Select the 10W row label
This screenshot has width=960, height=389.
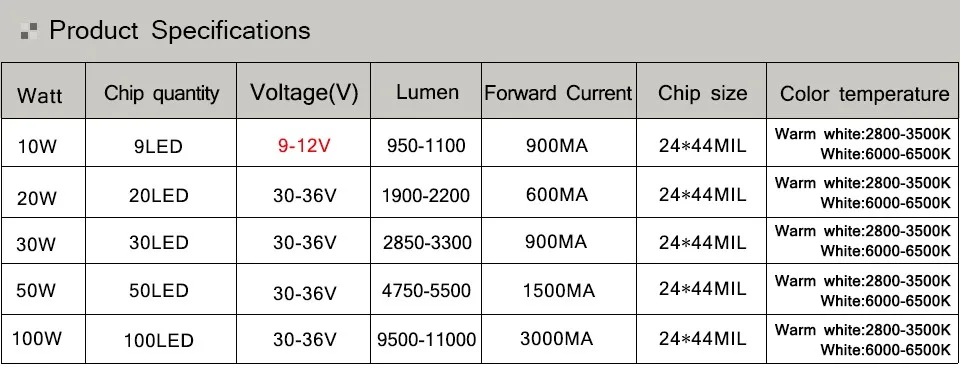point(37,148)
